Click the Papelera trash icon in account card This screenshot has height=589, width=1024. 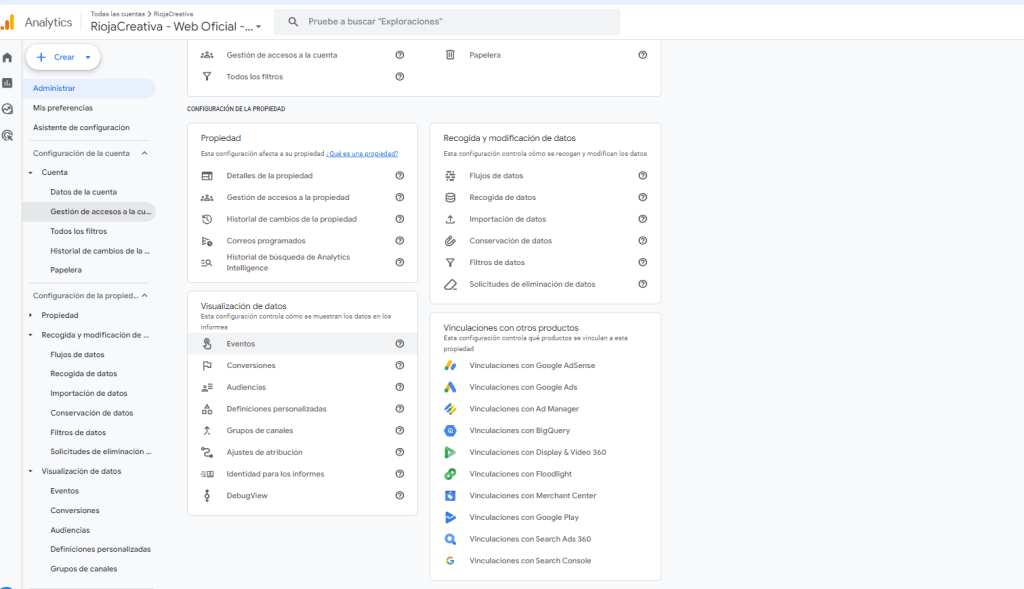tap(450, 55)
